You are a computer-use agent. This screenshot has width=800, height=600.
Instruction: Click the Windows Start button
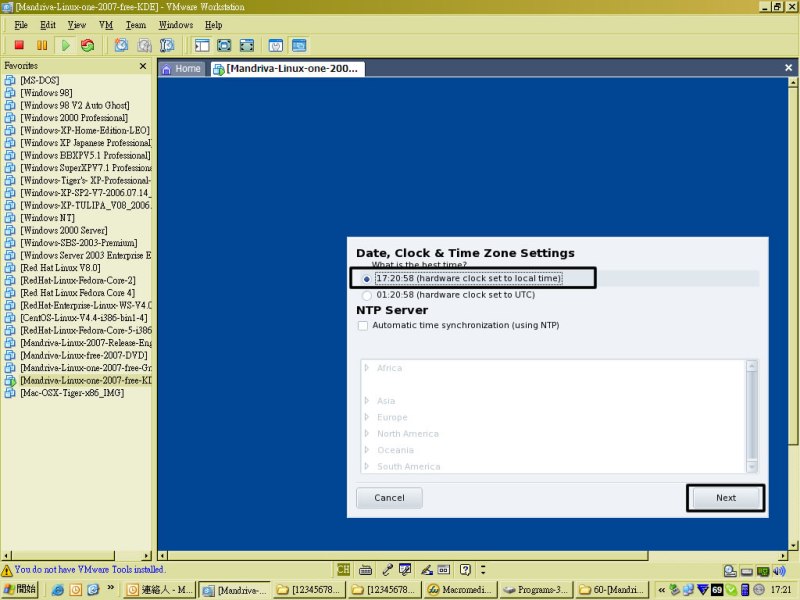pyautogui.click(x=19, y=590)
